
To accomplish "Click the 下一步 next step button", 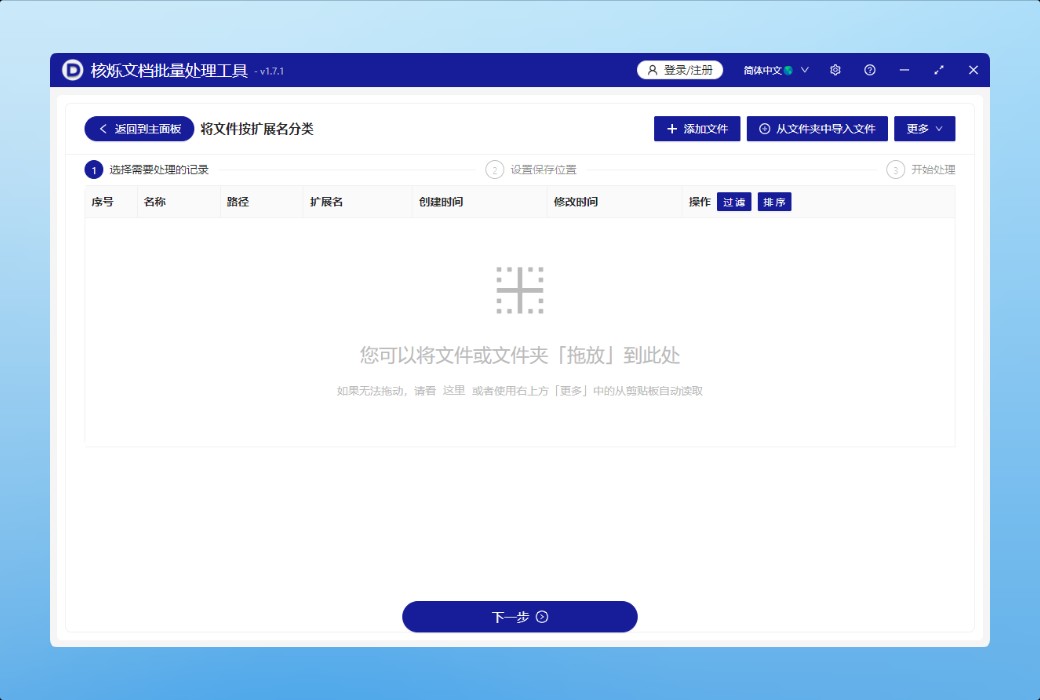I will click(520, 617).
